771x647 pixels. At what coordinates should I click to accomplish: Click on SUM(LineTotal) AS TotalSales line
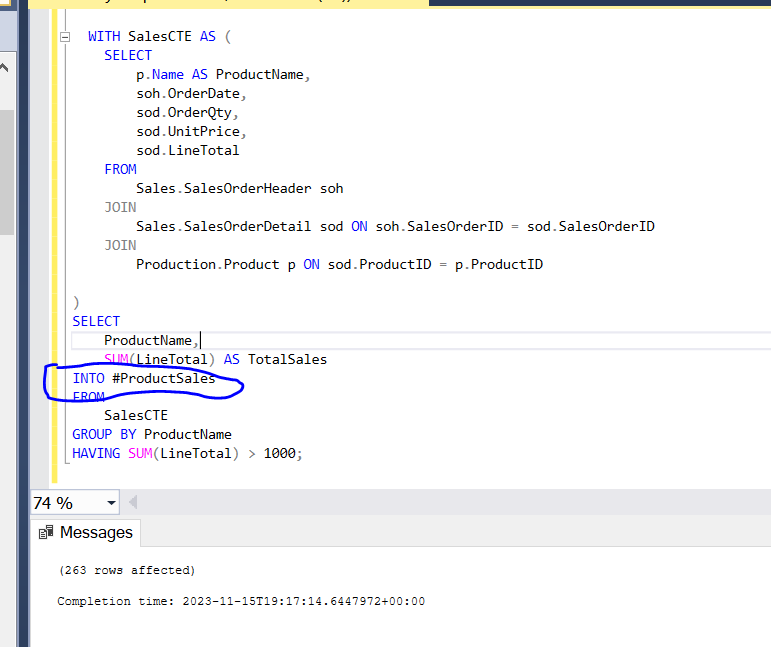tap(215, 359)
